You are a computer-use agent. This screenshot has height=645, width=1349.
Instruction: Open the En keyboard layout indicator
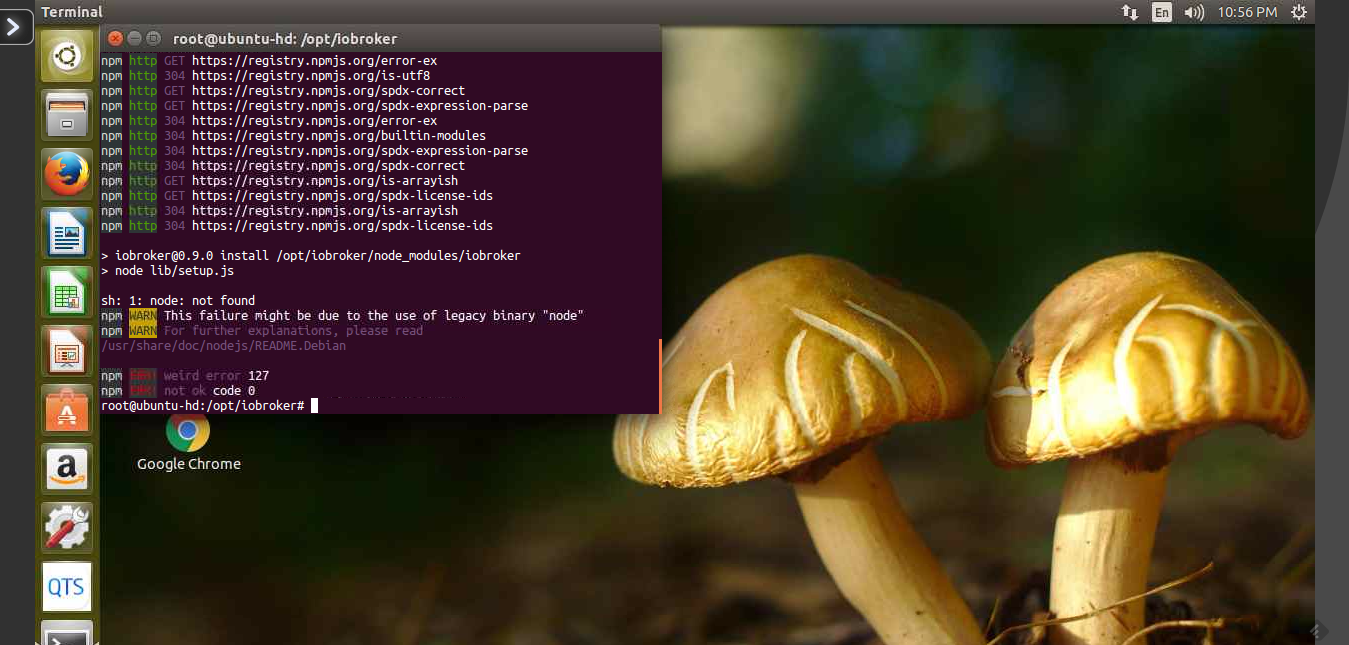pyautogui.click(x=1161, y=12)
